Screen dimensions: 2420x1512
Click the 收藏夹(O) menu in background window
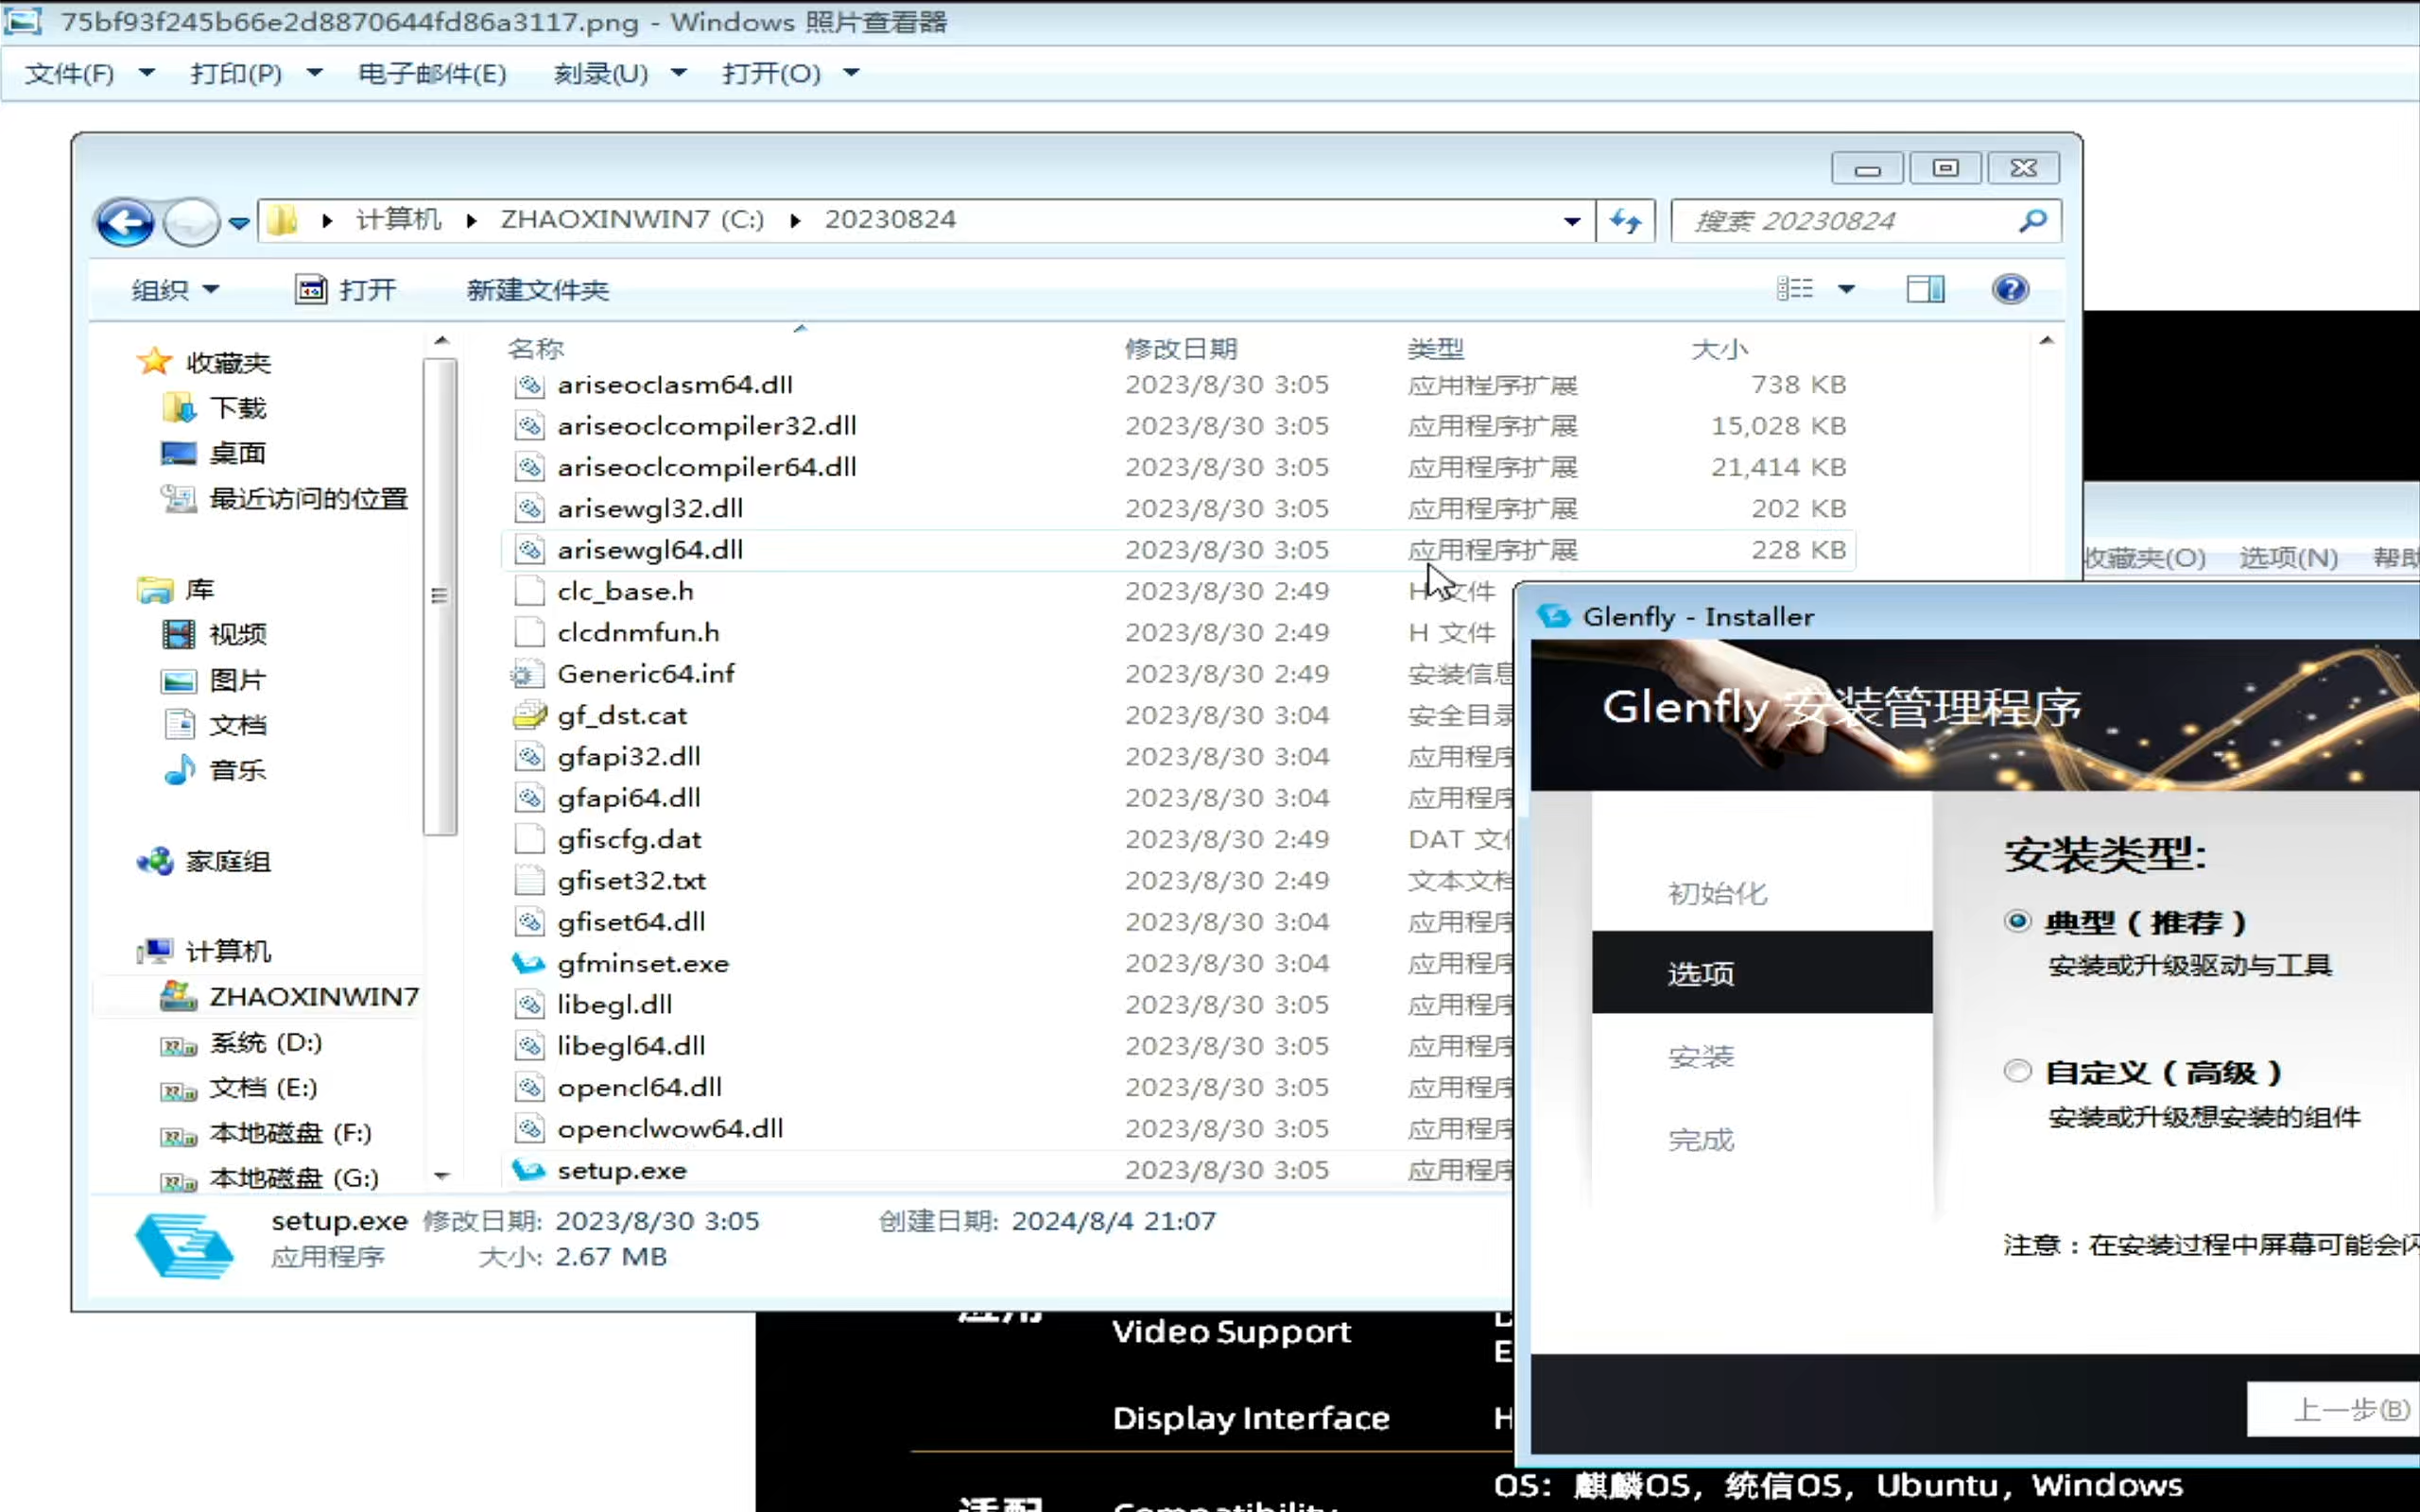pos(2146,557)
